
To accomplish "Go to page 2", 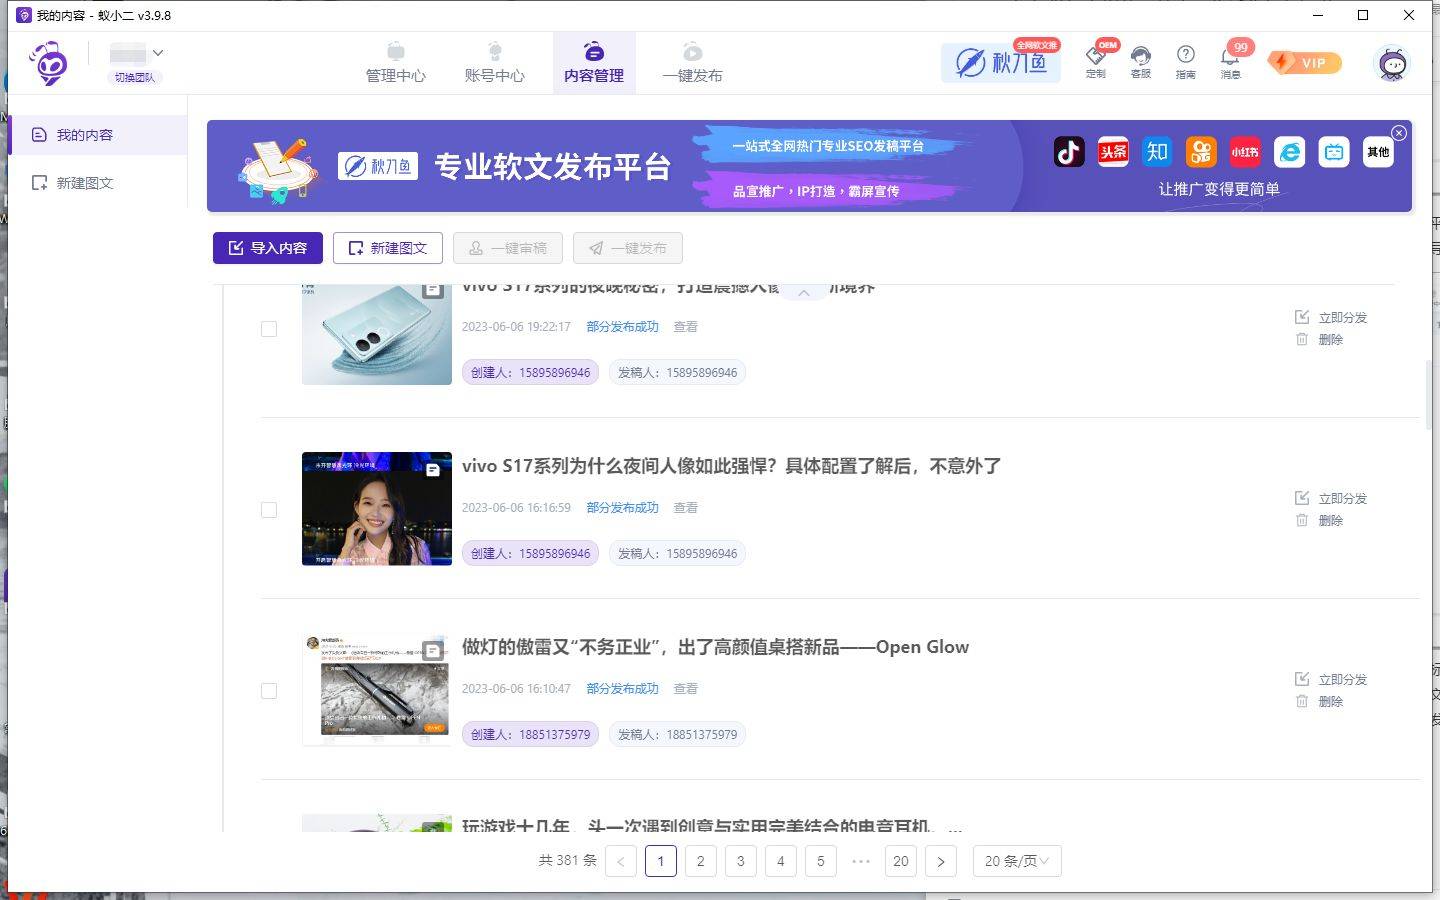I will coord(701,861).
